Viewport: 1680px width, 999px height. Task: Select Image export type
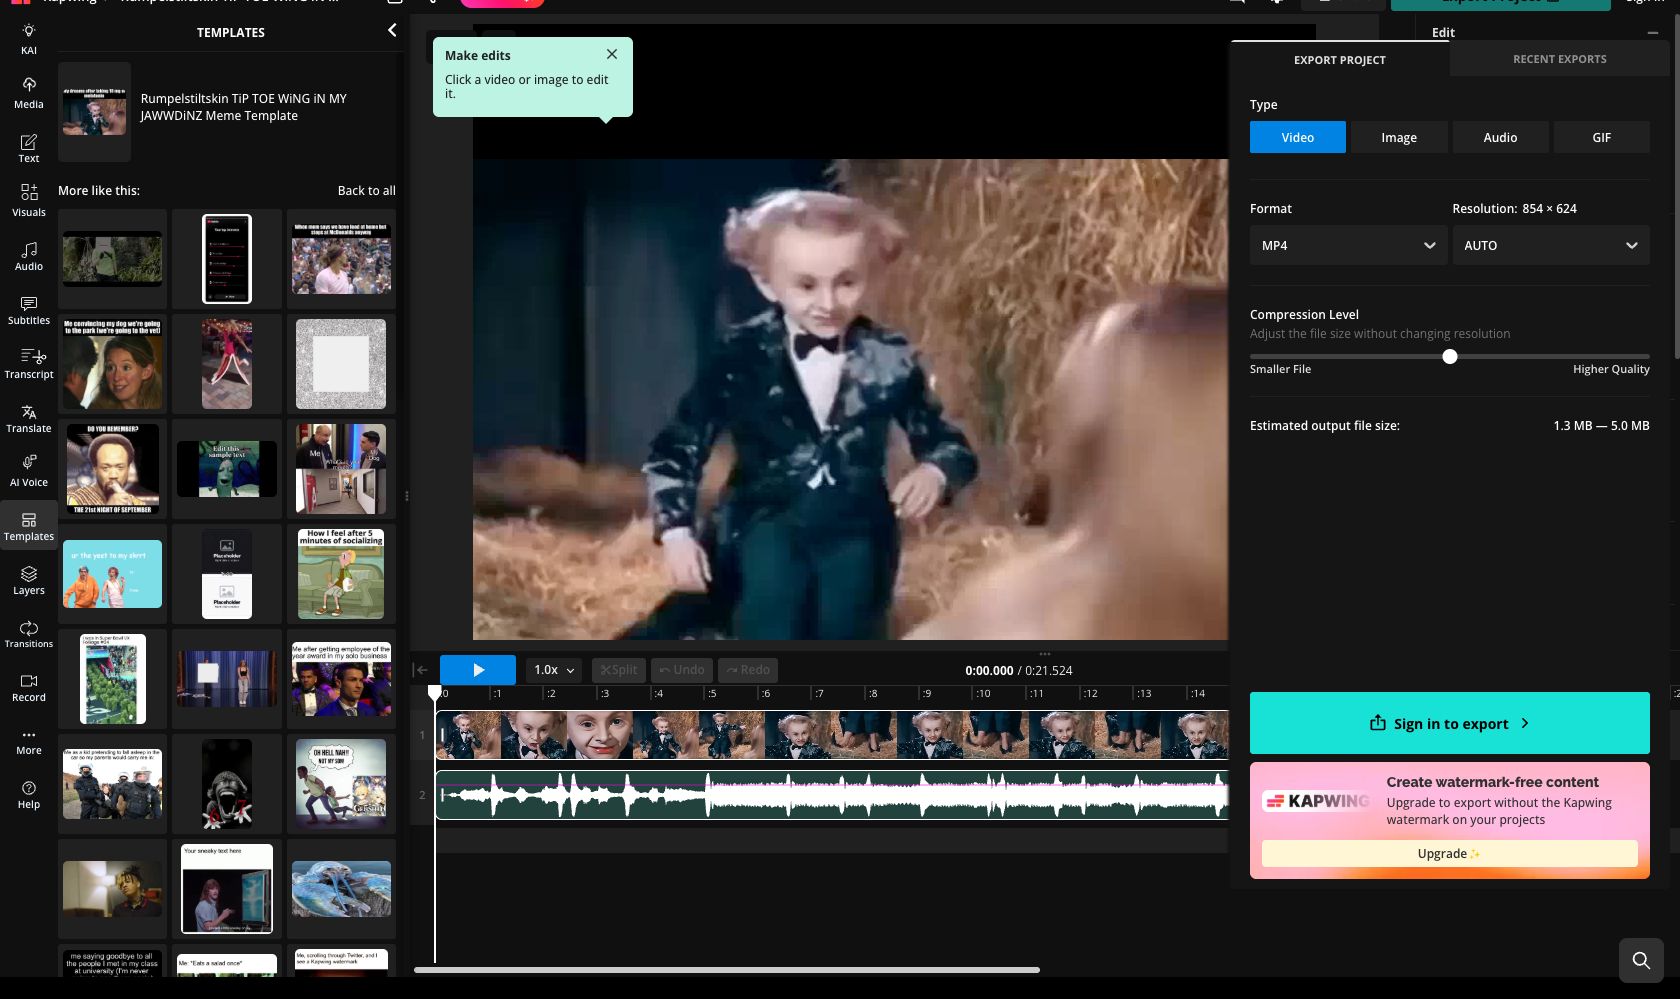pyautogui.click(x=1398, y=137)
